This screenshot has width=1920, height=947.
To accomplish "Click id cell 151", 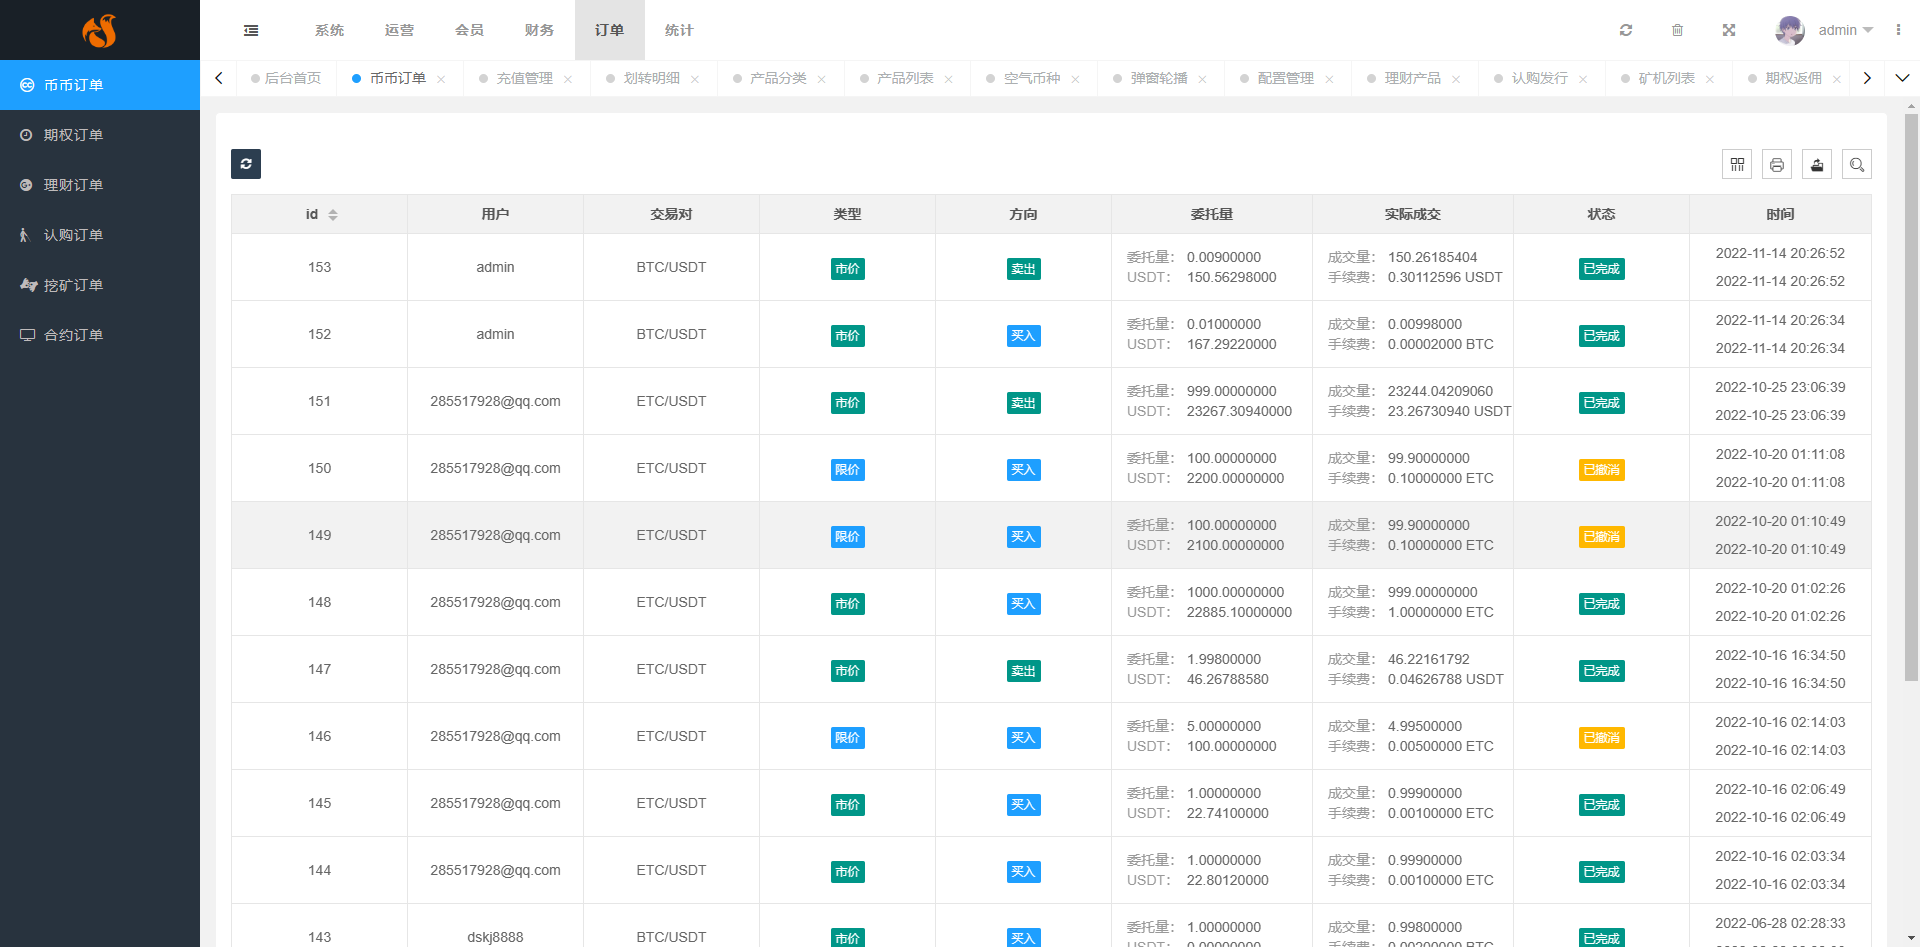I will (319, 401).
